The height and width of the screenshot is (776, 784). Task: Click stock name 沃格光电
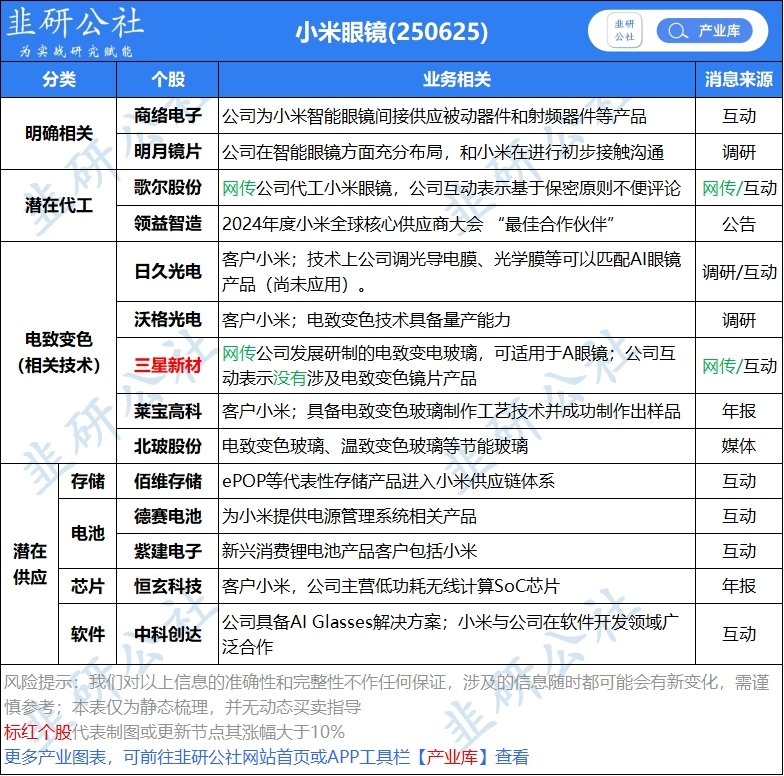point(168,320)
